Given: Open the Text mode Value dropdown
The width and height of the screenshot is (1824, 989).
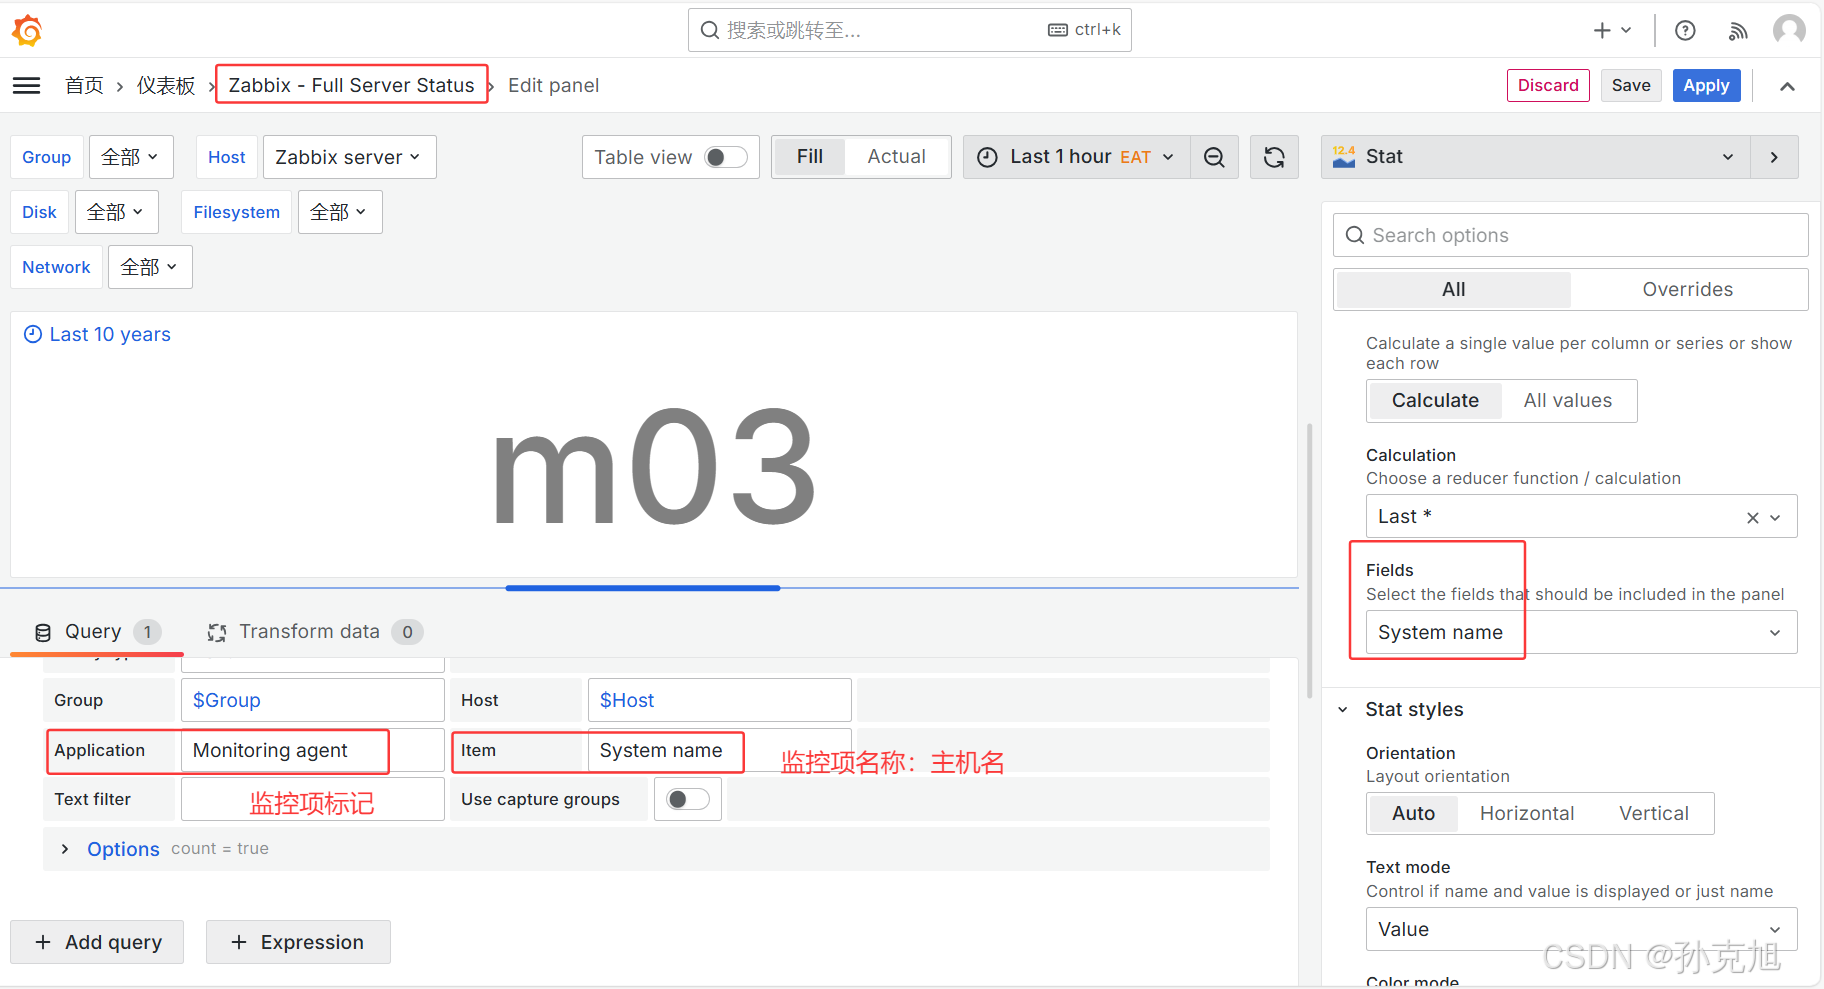Looking at the screenshot, I should point(1581,929).
